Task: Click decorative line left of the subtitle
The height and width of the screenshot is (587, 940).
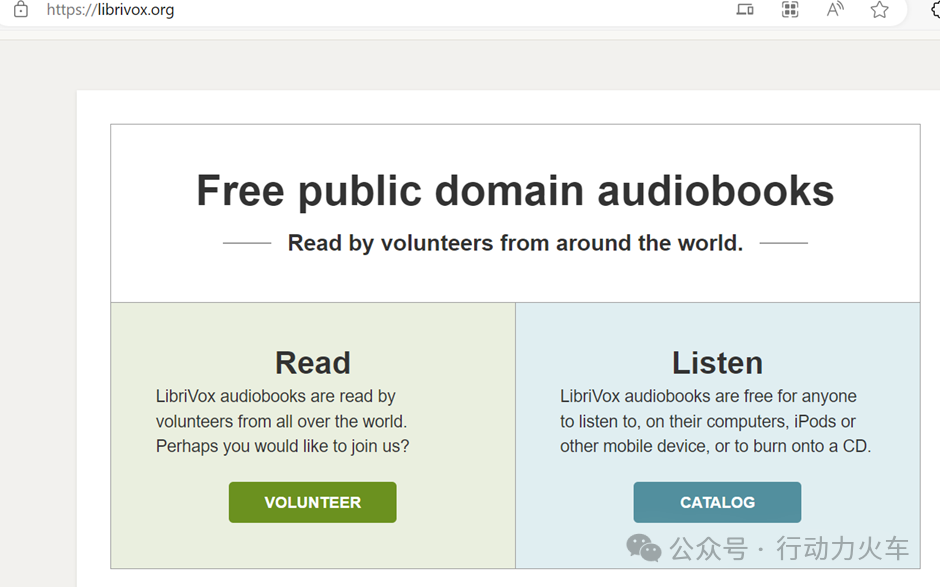Action: point(247,243)
